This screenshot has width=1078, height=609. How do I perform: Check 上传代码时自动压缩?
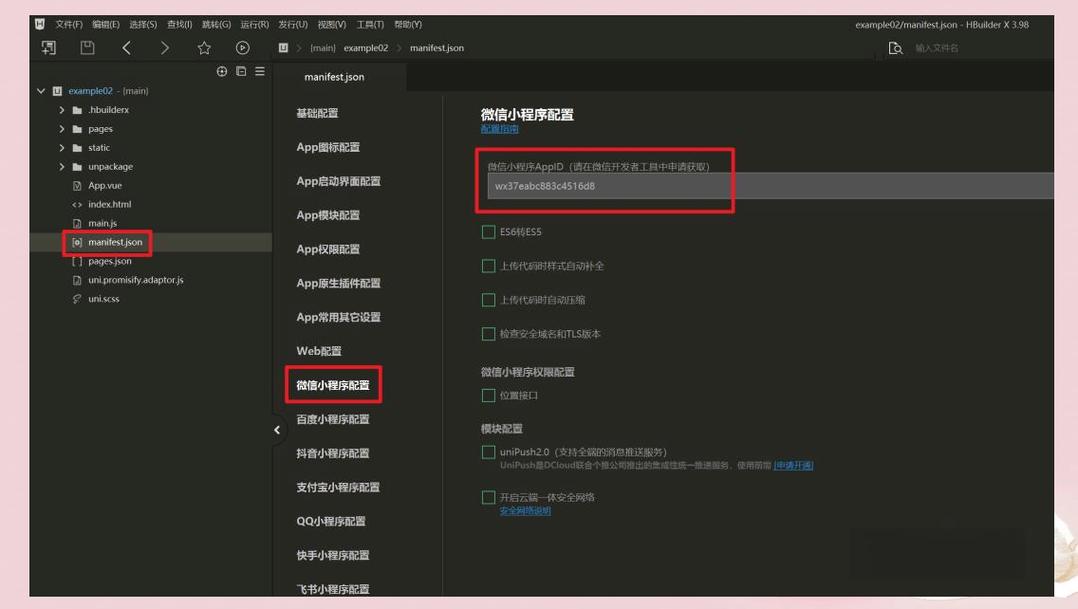click(488, 300)
